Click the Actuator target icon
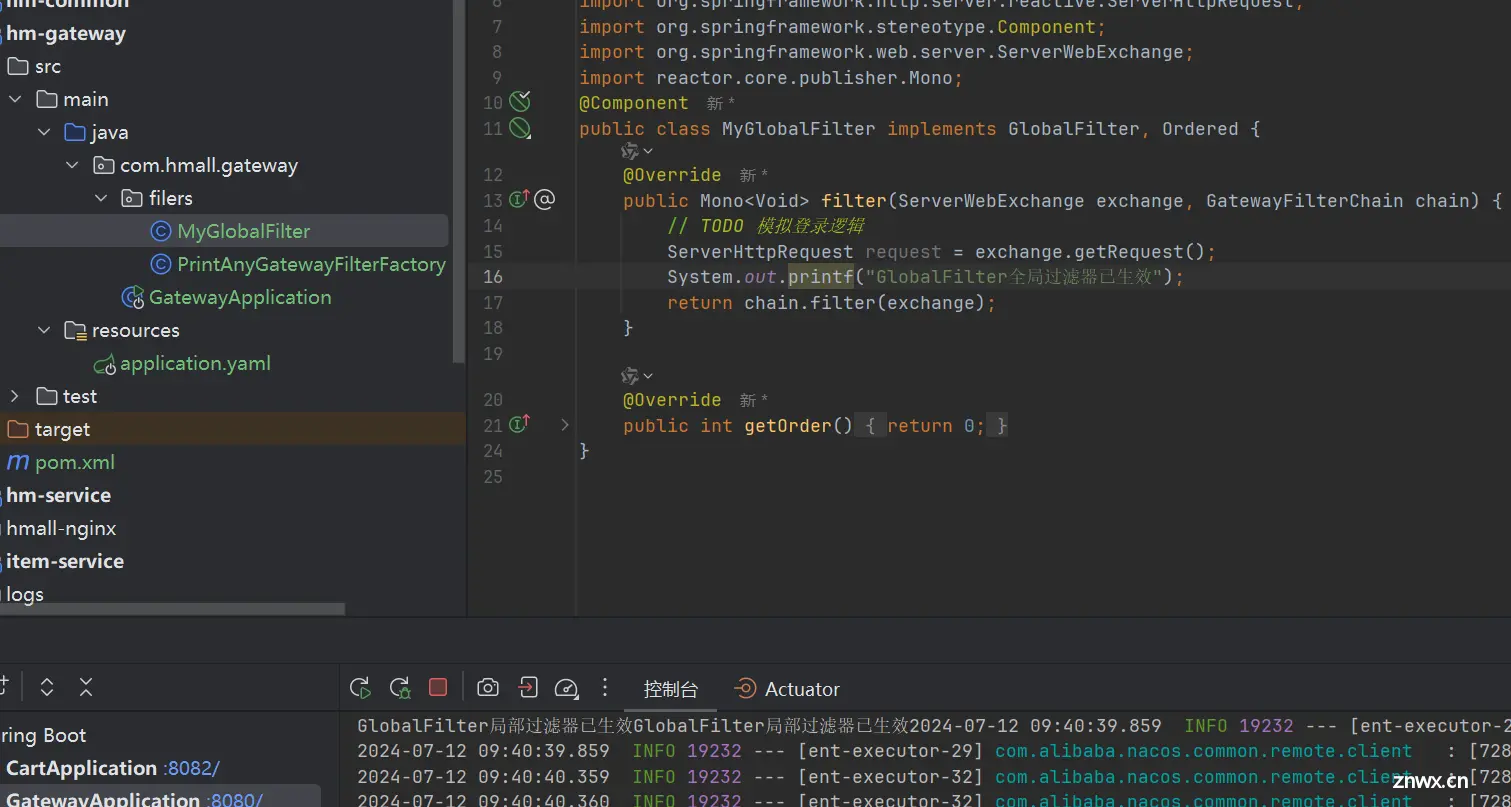This screenshot has width=1511, height=807. 745,689
